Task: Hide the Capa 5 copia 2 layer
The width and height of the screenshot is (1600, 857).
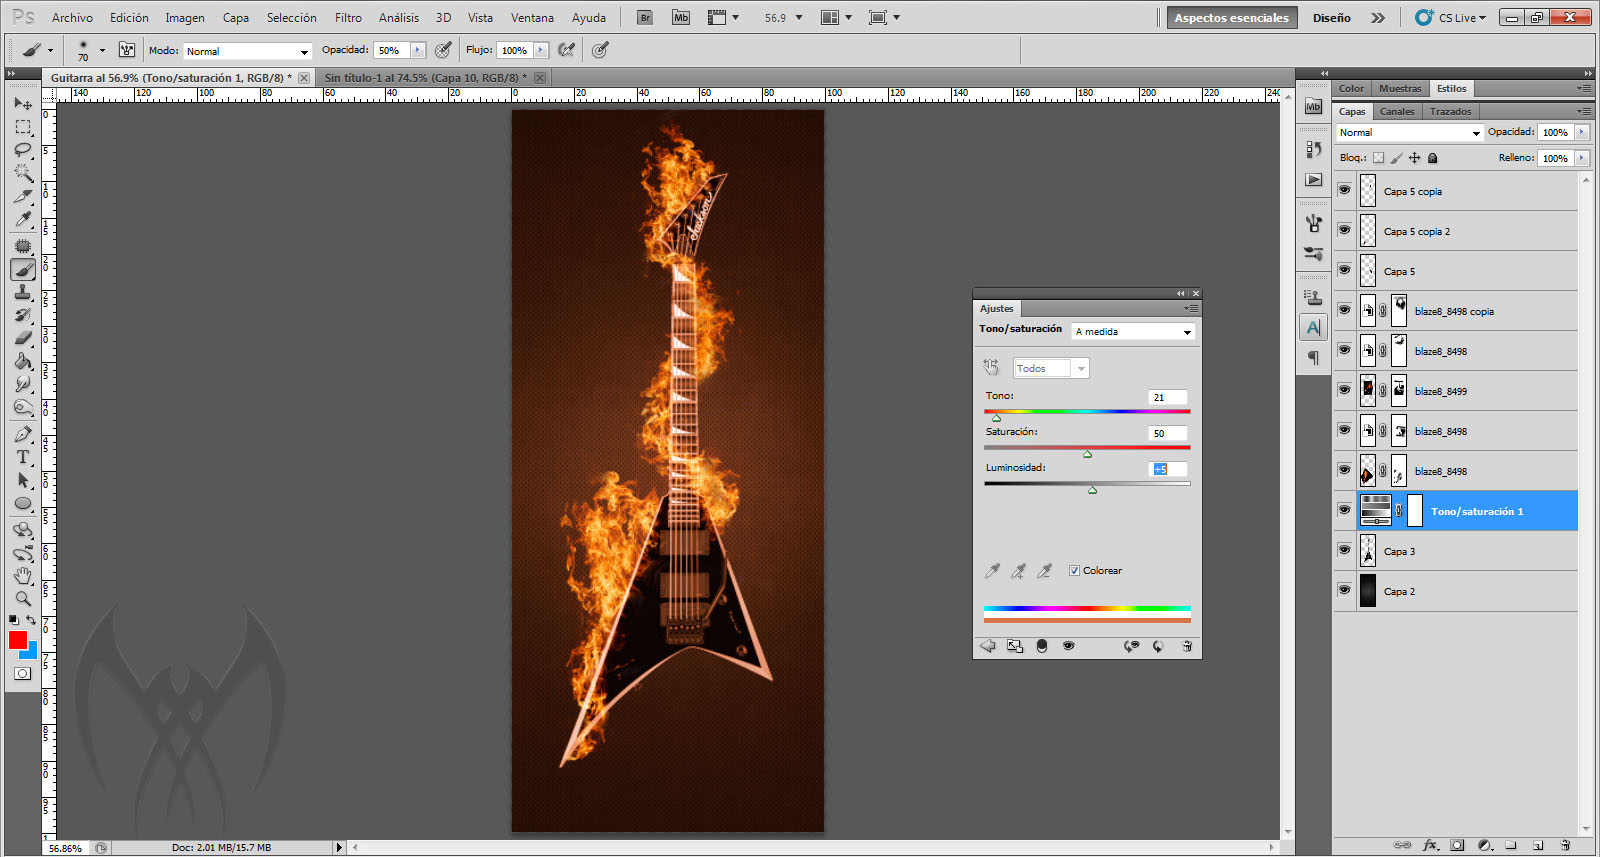Action: 1344,230
